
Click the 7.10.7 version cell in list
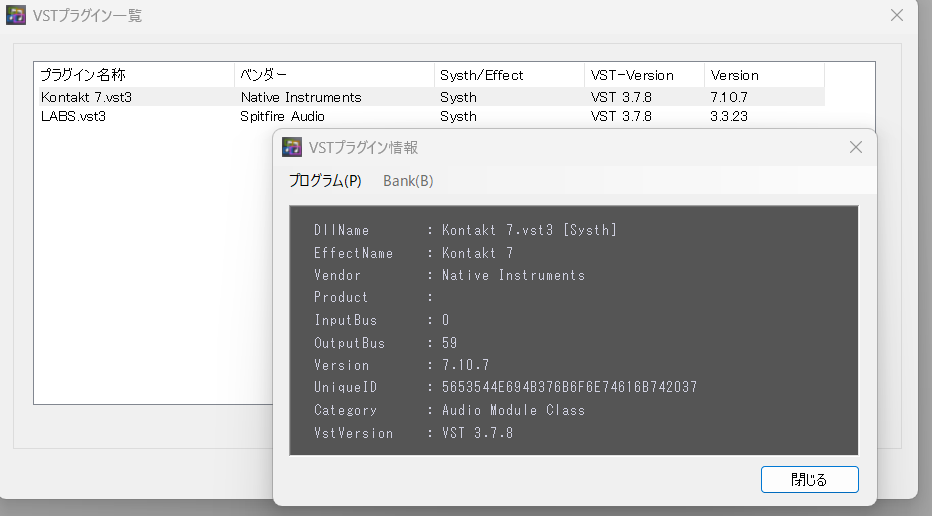tap(729, 97)
